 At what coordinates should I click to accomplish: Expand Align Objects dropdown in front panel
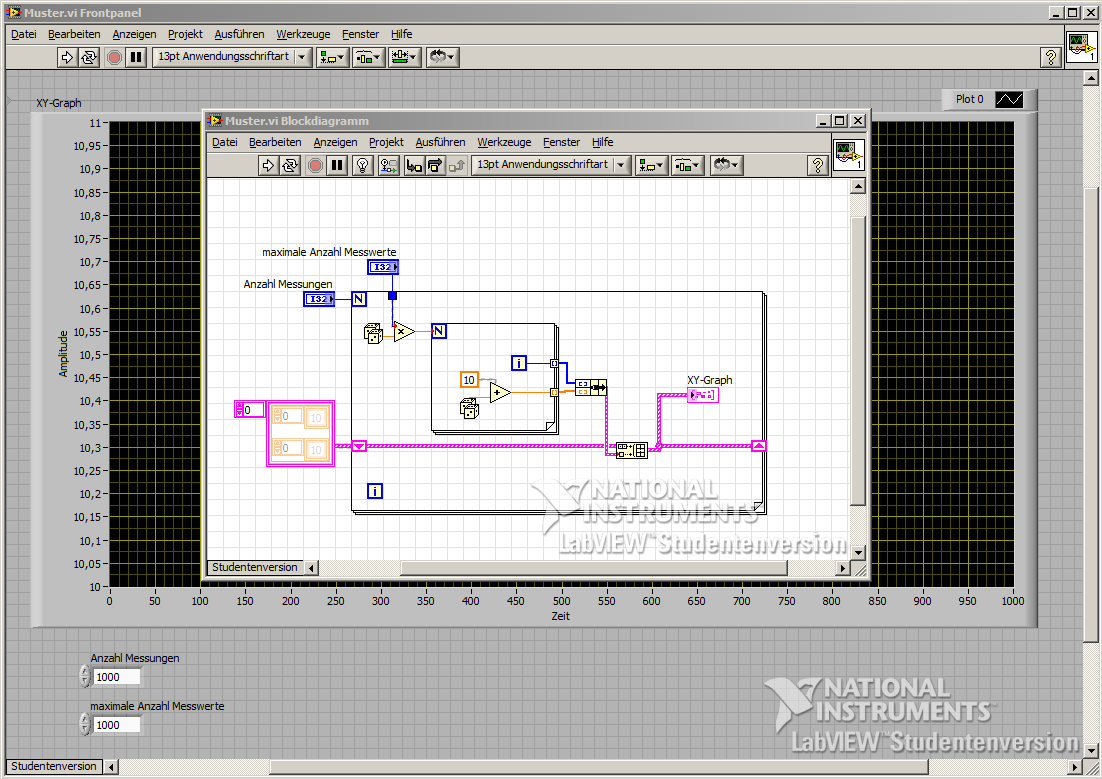click(x=331, y=57)
